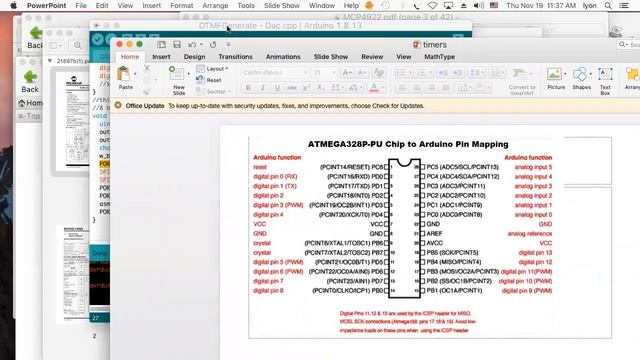Open the Design ribbon tab

click(x=194, y=57)
